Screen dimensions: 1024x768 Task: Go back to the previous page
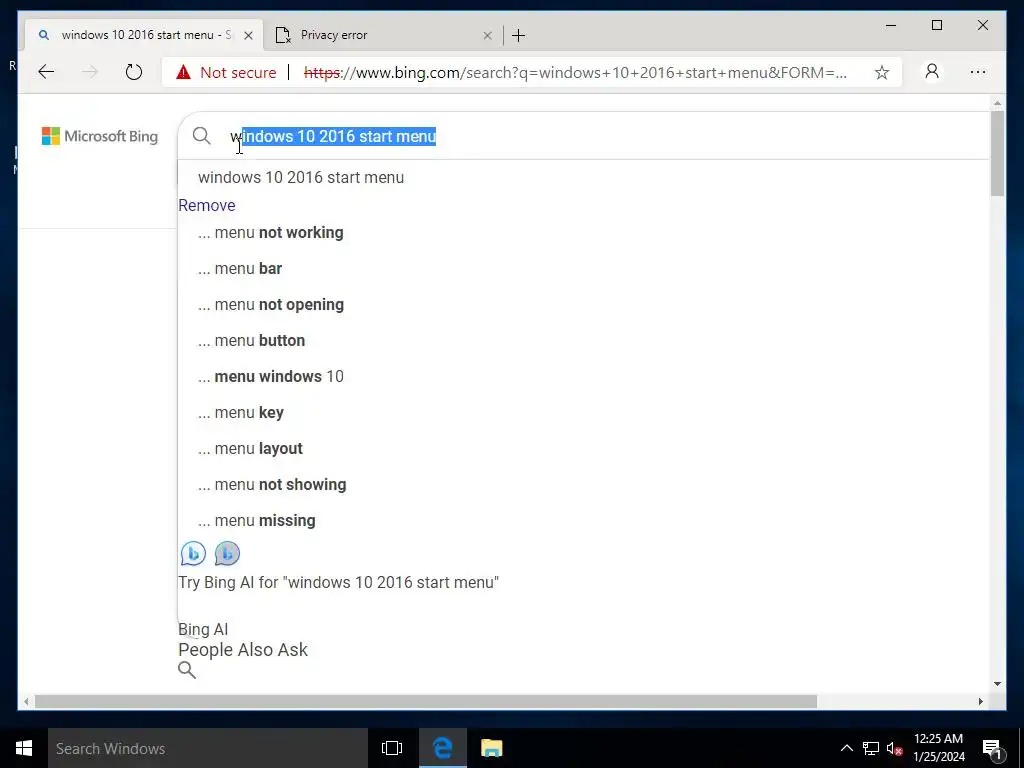point(46,72)
